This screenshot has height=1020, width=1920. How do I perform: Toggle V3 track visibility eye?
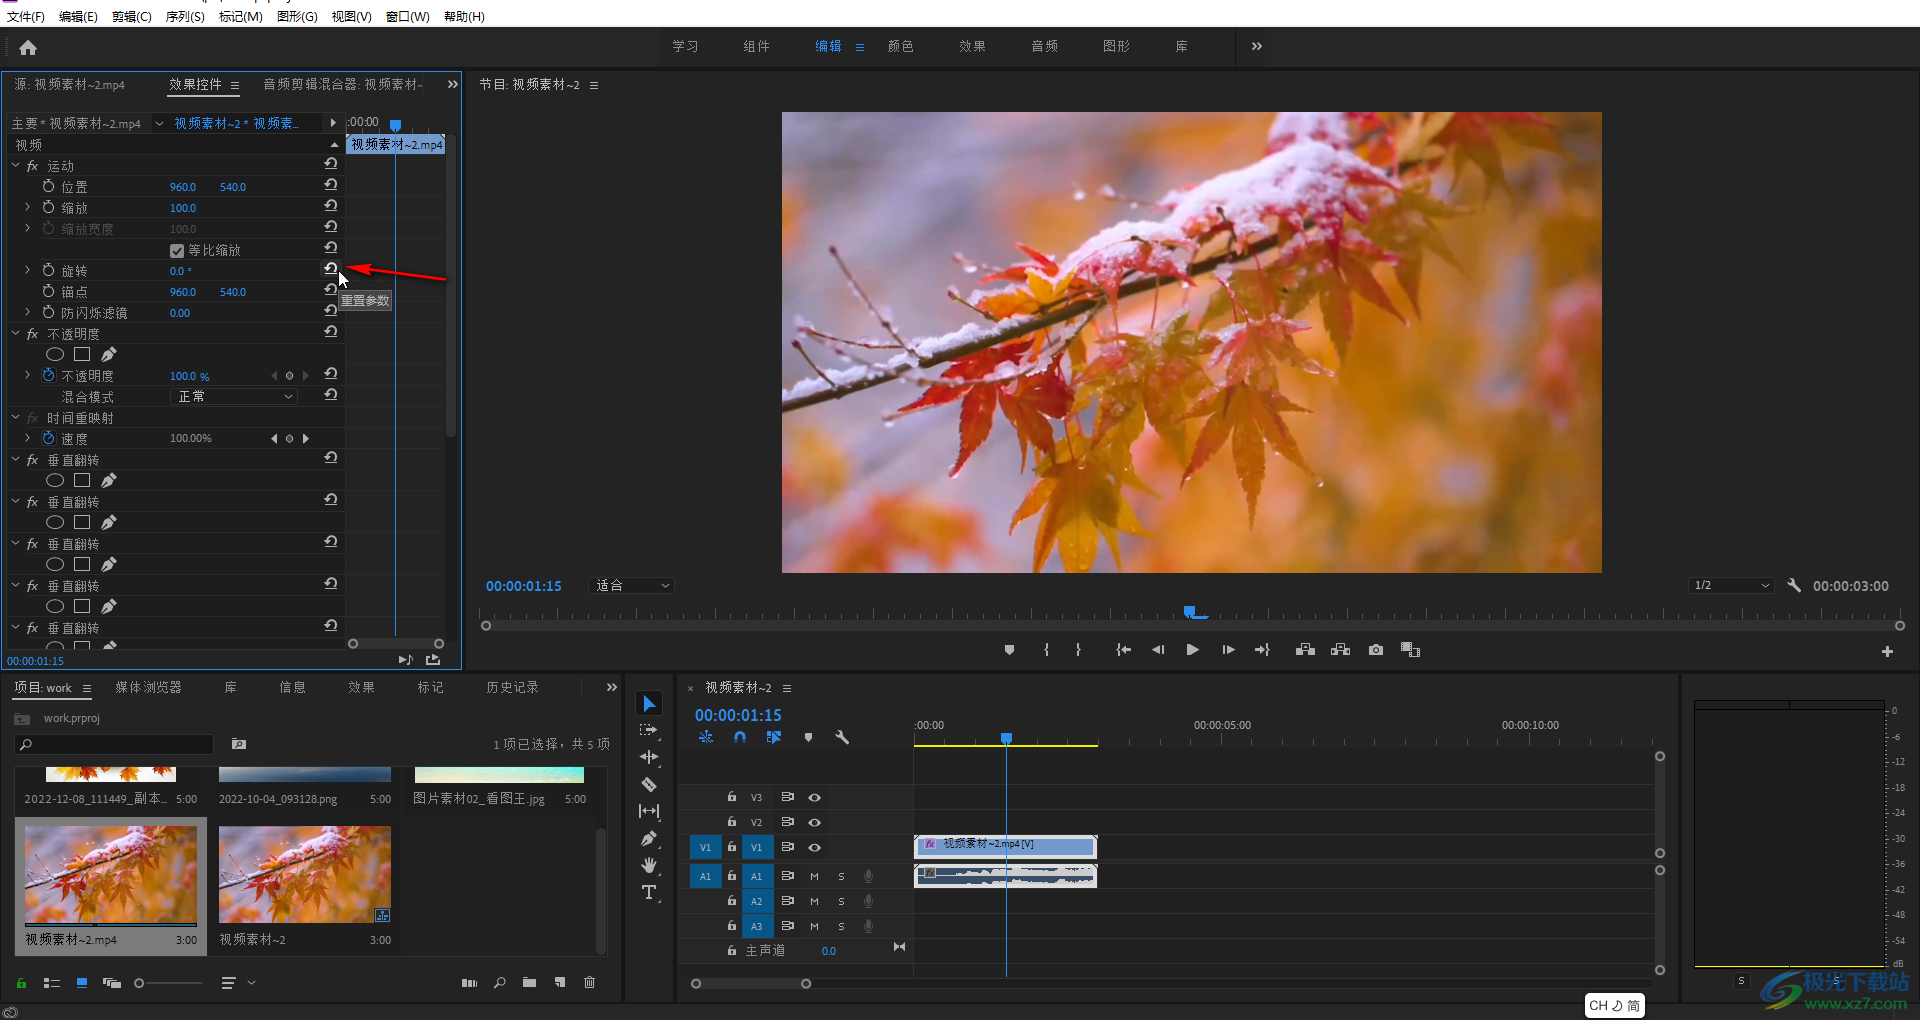pos(815,797)
